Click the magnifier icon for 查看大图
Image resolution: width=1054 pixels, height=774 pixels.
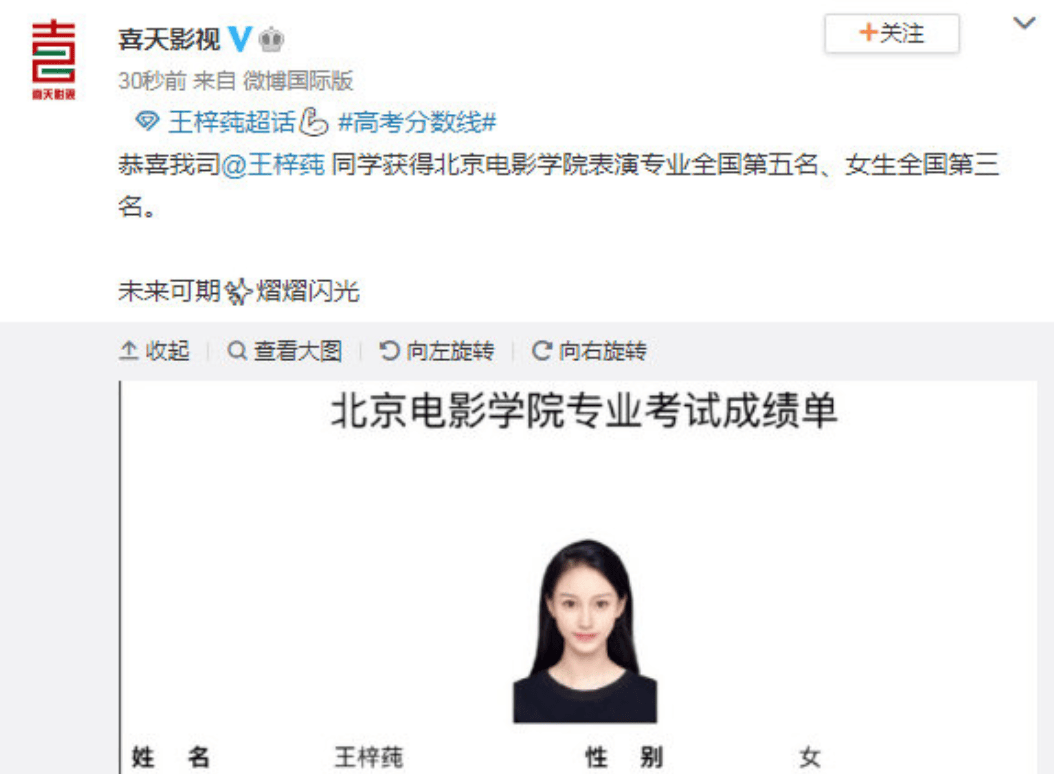pos(236,350)
